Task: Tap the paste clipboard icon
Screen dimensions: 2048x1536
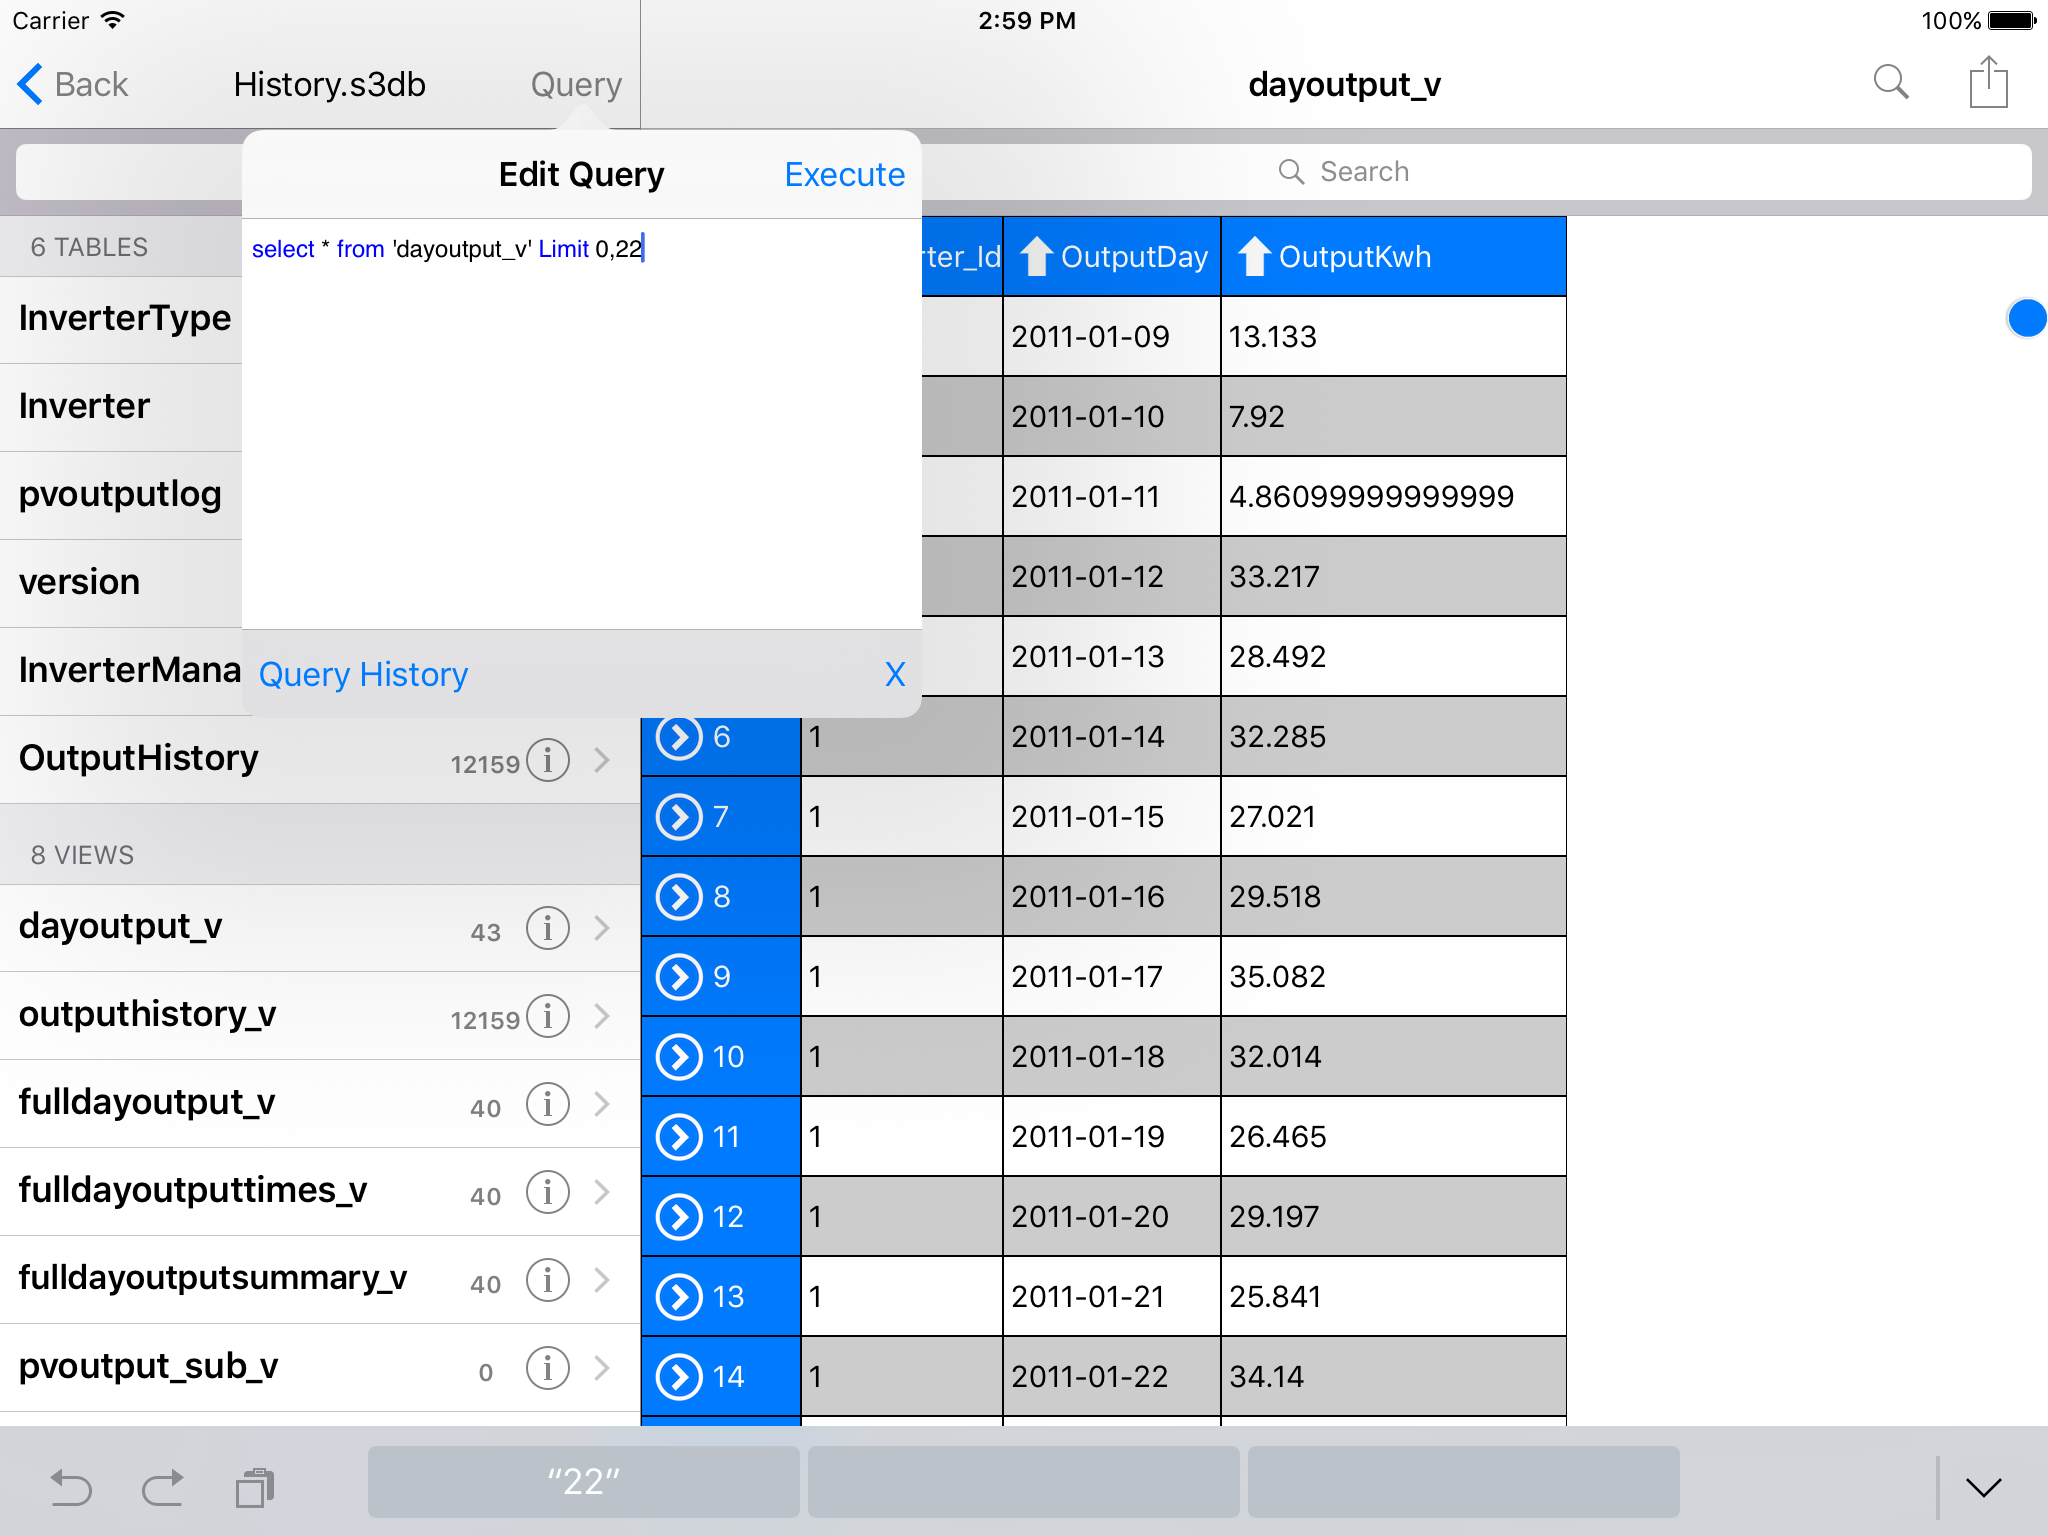Action: [x=255, y=1487]
